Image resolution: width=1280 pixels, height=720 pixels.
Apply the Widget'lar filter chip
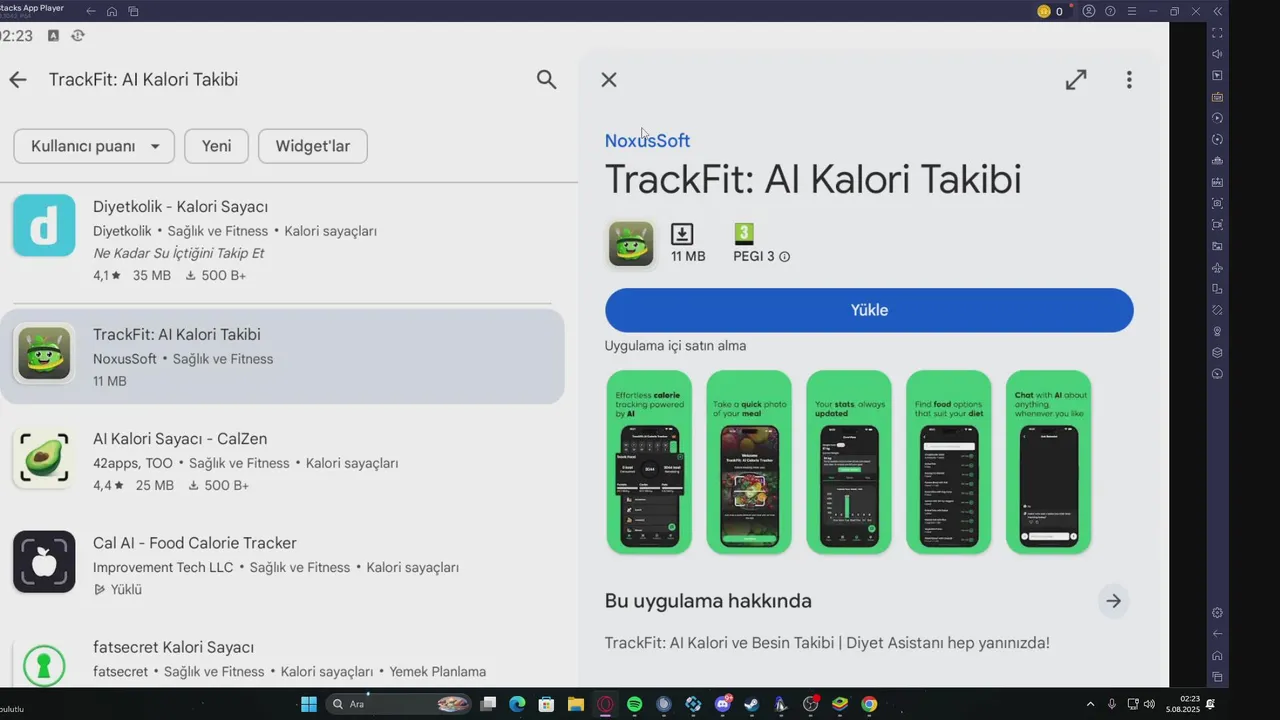[x=313, y=146]
